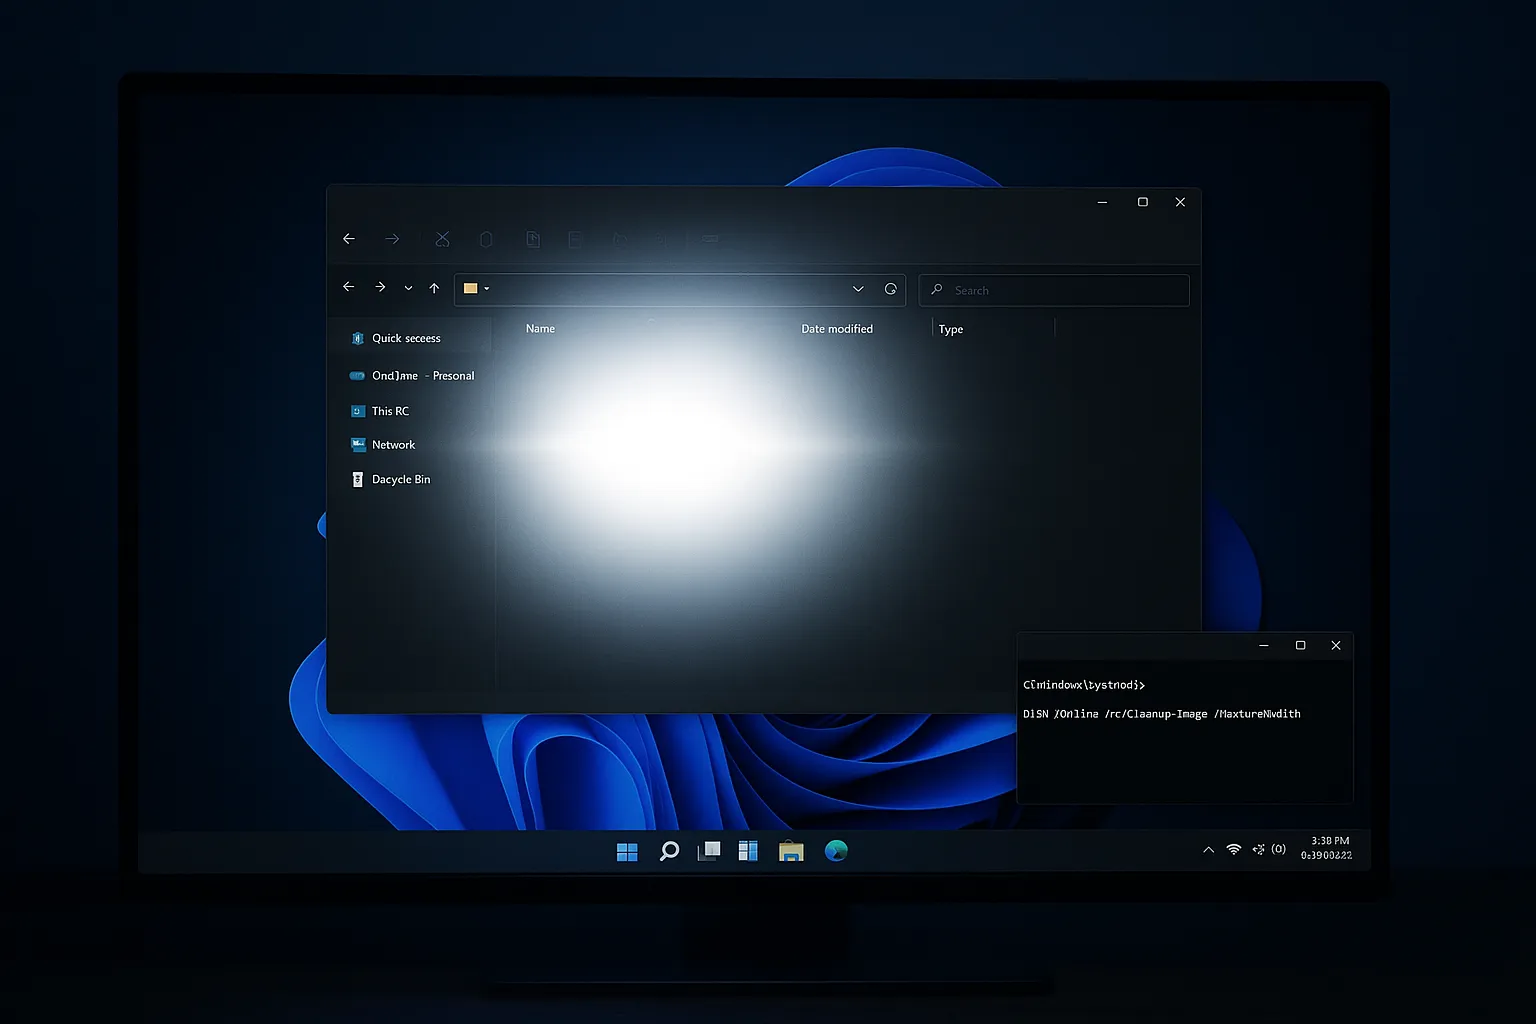Expand the address bar history dropdown

[x=858, y=289]
